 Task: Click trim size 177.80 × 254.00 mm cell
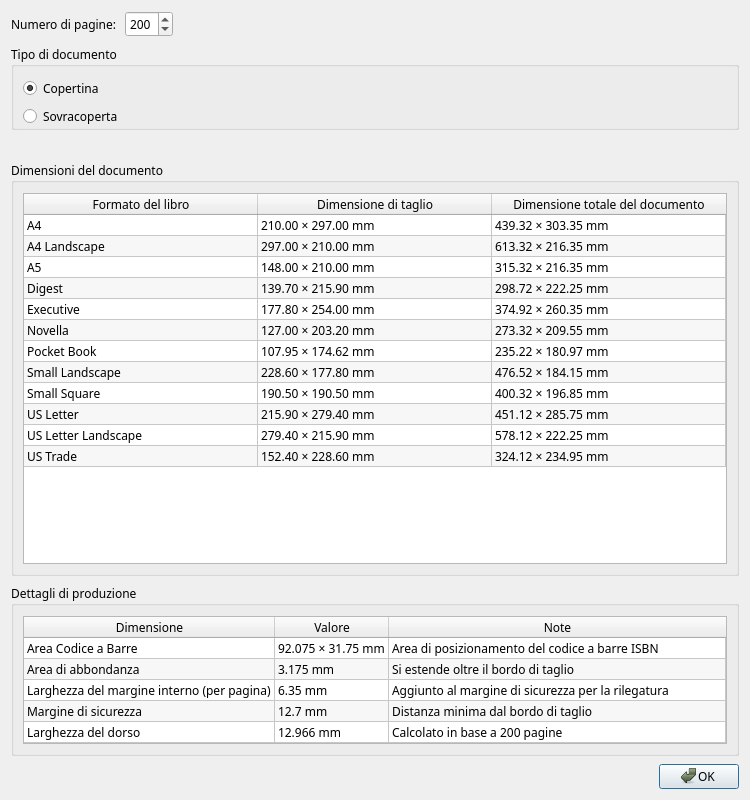[x=374, y=309]
